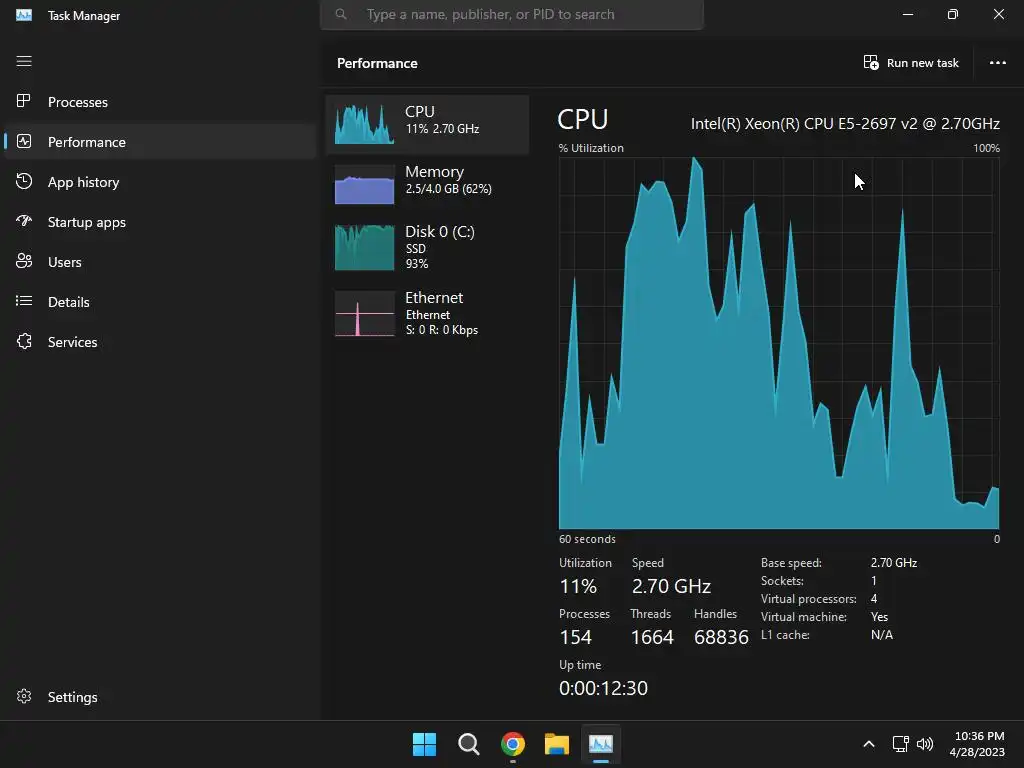Image resolution: width=1024 pixels, height=768 pixels.
Task: Click the Handles value 68836
Action: [x=721, y=637]
